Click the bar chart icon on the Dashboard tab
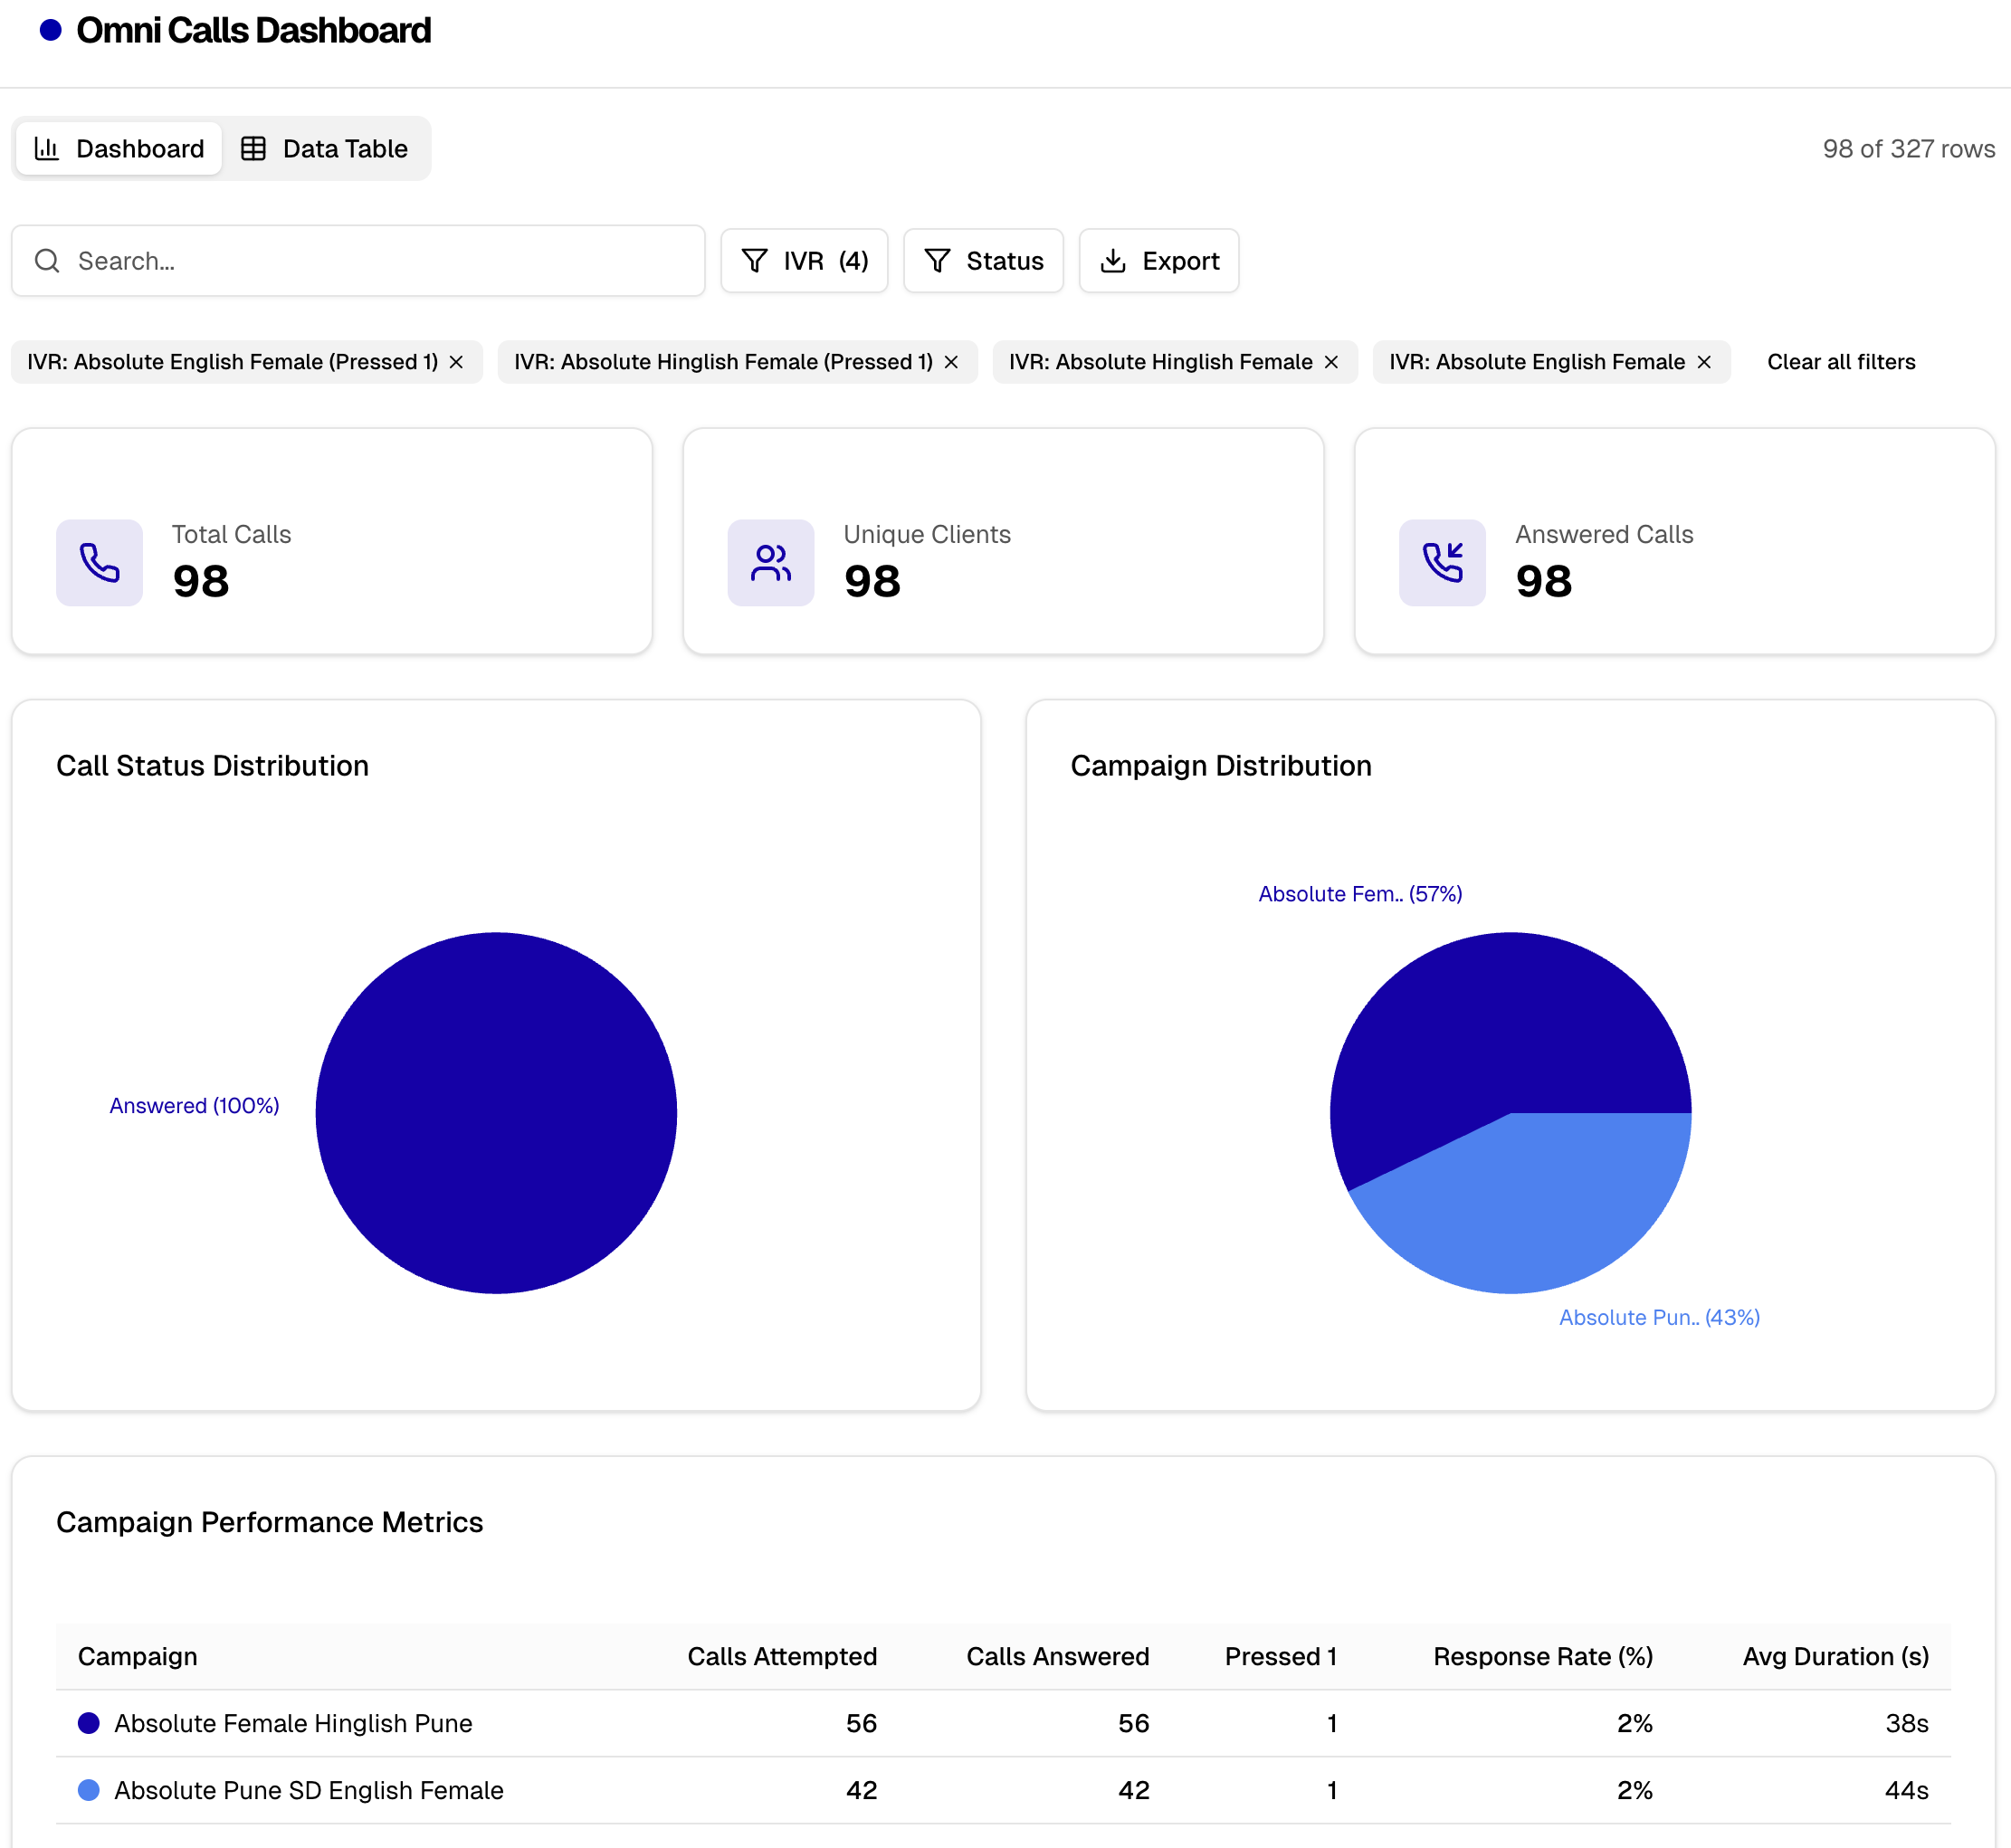 (x=48, y=148)
